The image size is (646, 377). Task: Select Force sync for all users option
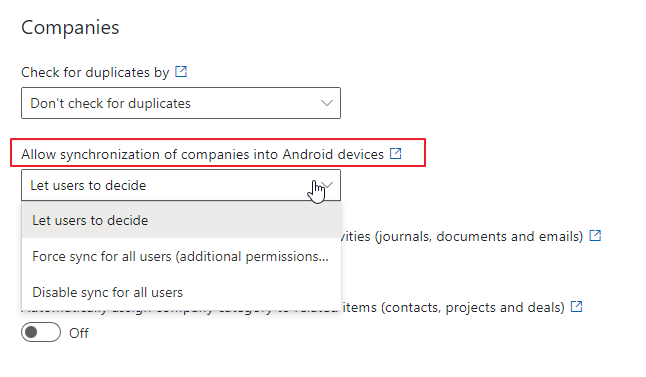coord(181,256)
